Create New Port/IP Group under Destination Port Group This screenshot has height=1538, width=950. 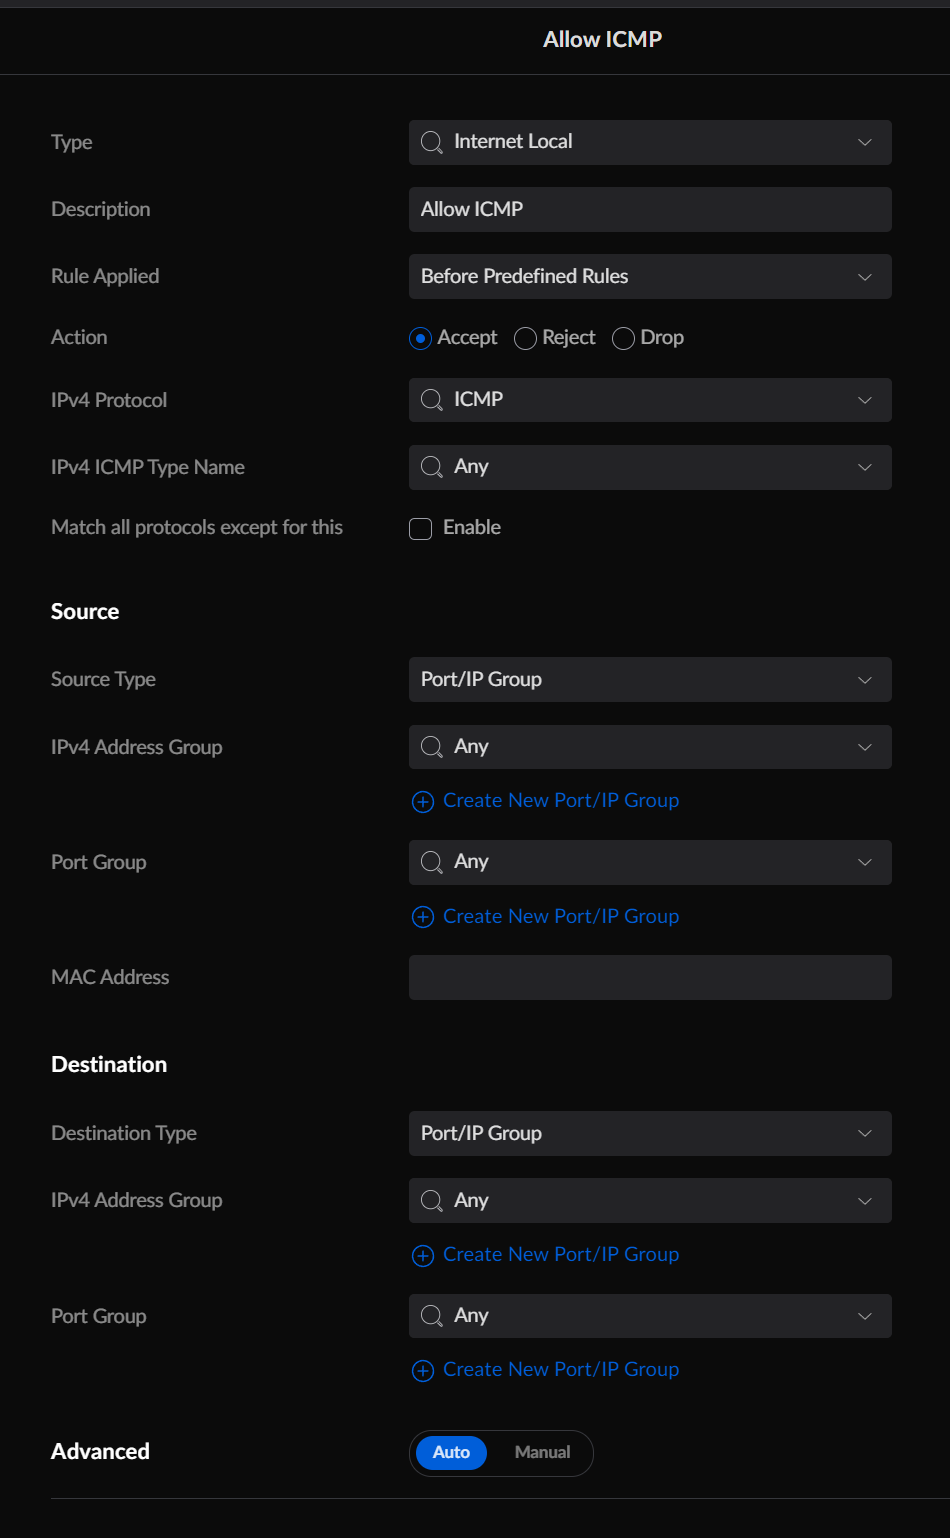tap(560, 1370)
